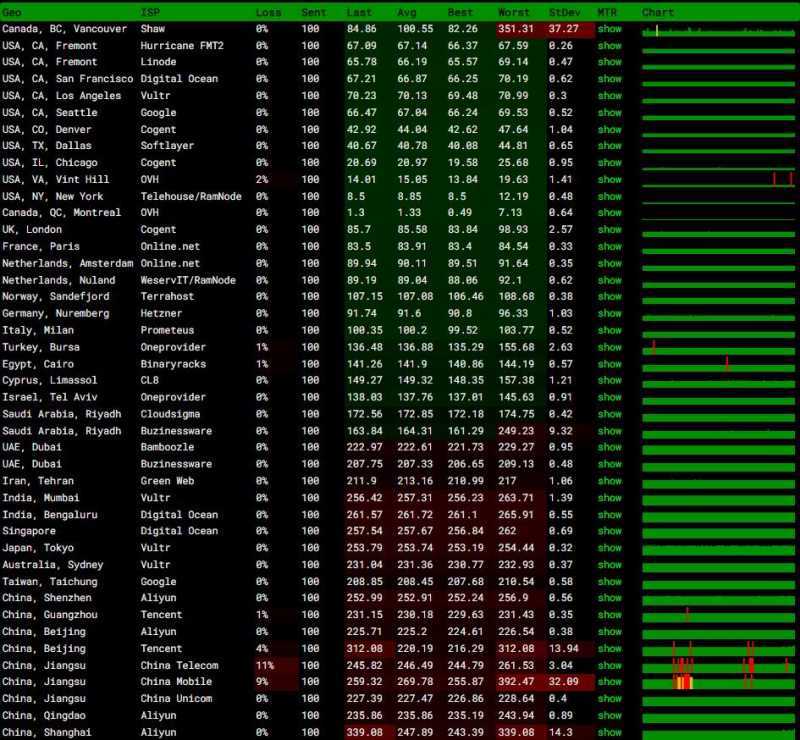Open MTR 'show' link for Vancouver Shaw
Viewport: 800px width, 740px height.
tap(610, 29)
